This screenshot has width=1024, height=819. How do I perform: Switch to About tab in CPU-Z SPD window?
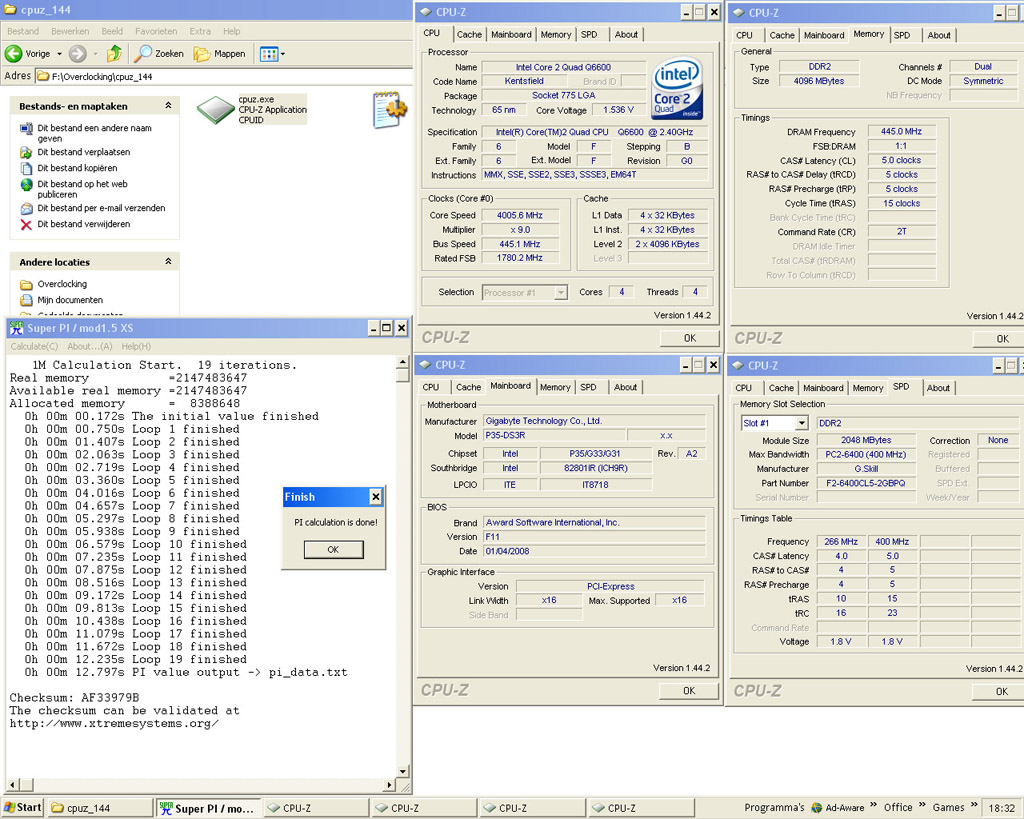coord(938,388)
